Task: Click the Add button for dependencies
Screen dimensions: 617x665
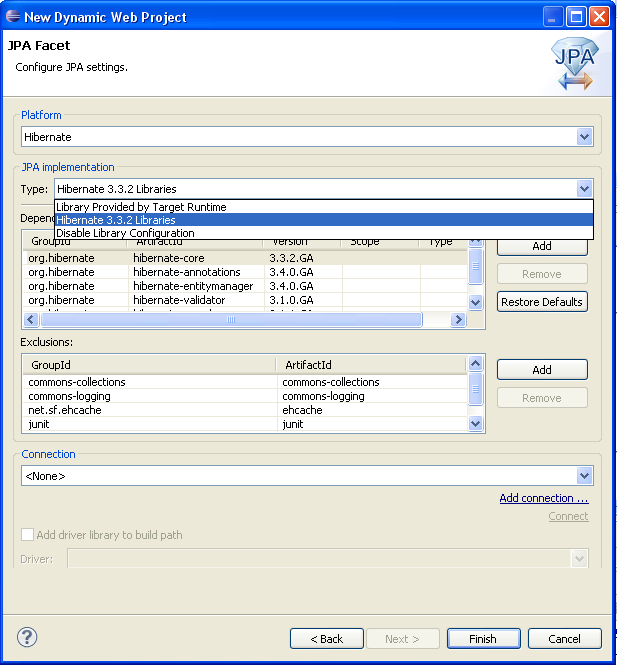Action: 542,246
